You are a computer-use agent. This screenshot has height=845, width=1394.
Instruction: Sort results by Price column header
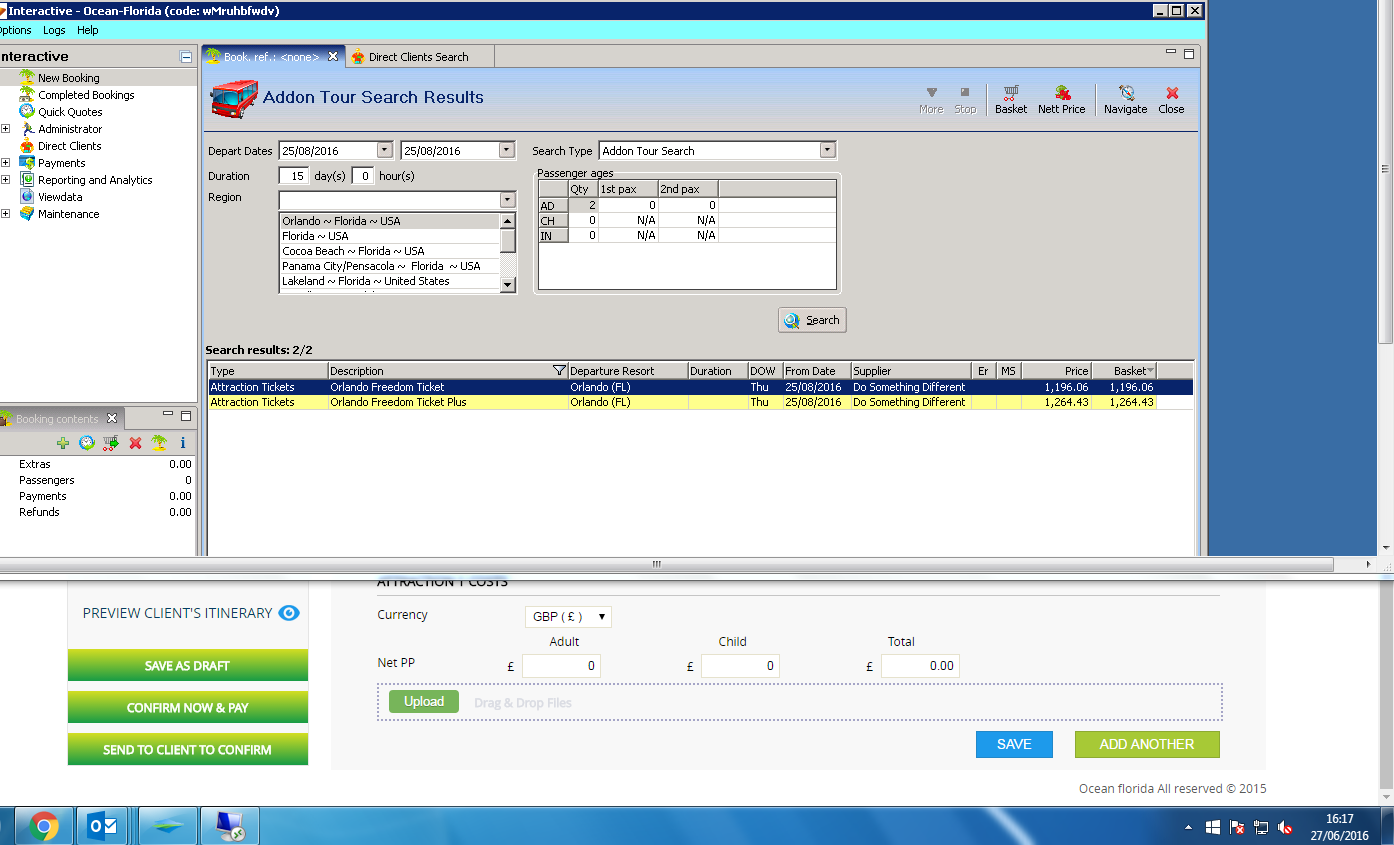pyautogui.click(x=1056, y=371)
